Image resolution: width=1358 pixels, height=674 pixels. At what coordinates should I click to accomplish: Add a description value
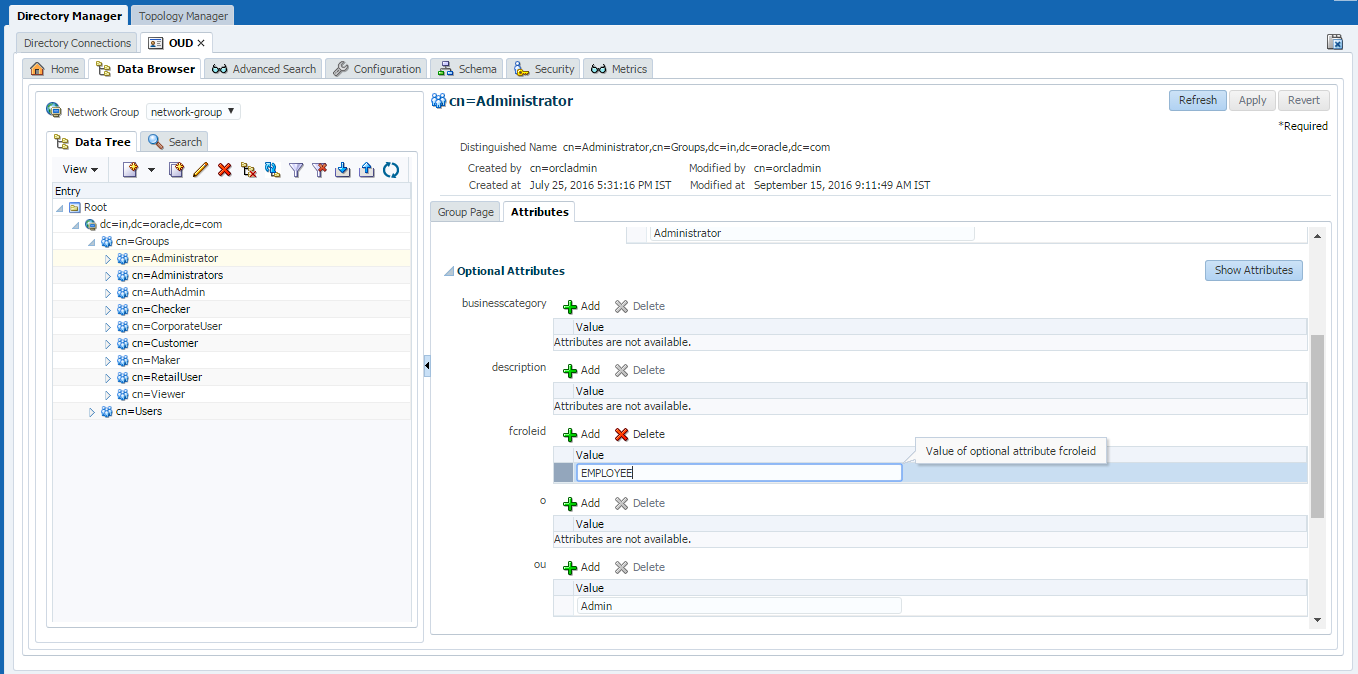point(582,370)
